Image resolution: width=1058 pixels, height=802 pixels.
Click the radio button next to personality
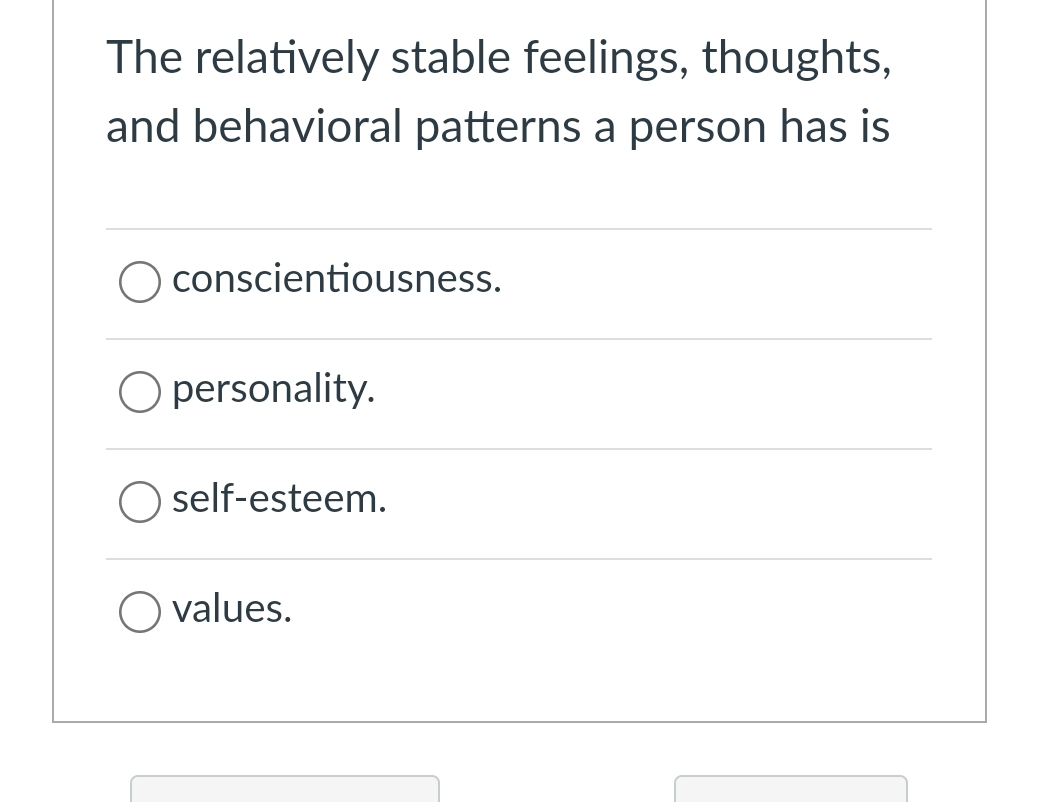coord(140,392)
